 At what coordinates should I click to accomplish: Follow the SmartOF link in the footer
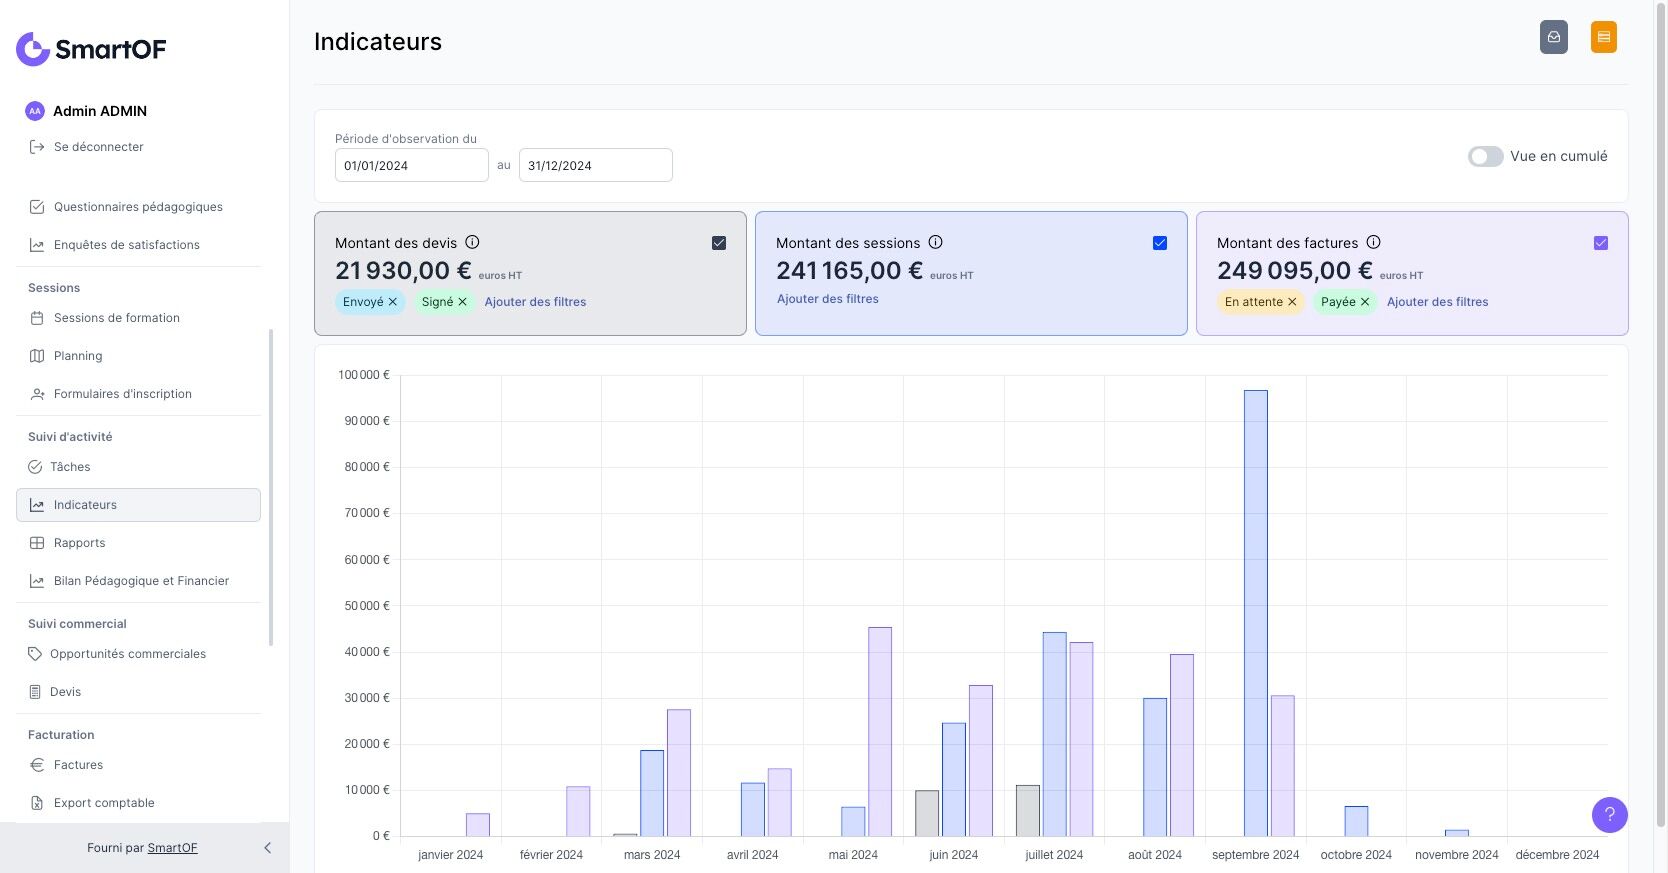coord(172,848)
